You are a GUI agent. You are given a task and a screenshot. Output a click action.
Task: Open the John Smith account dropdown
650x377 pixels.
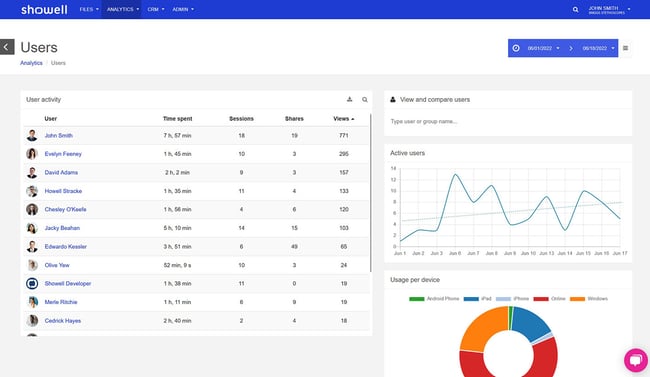tap(609, 10)
